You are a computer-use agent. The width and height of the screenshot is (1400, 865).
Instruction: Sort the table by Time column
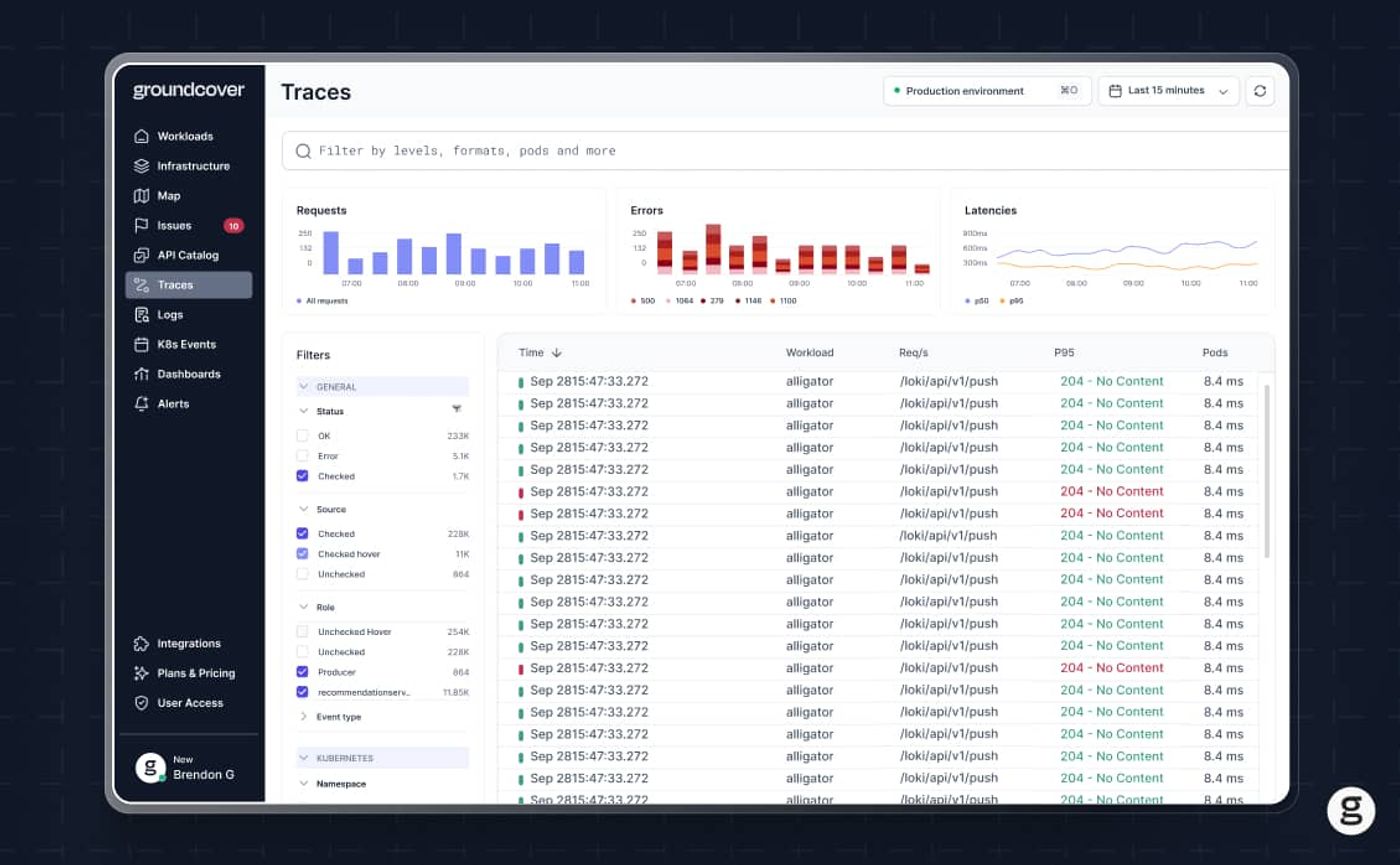click(x=541, y=353)
